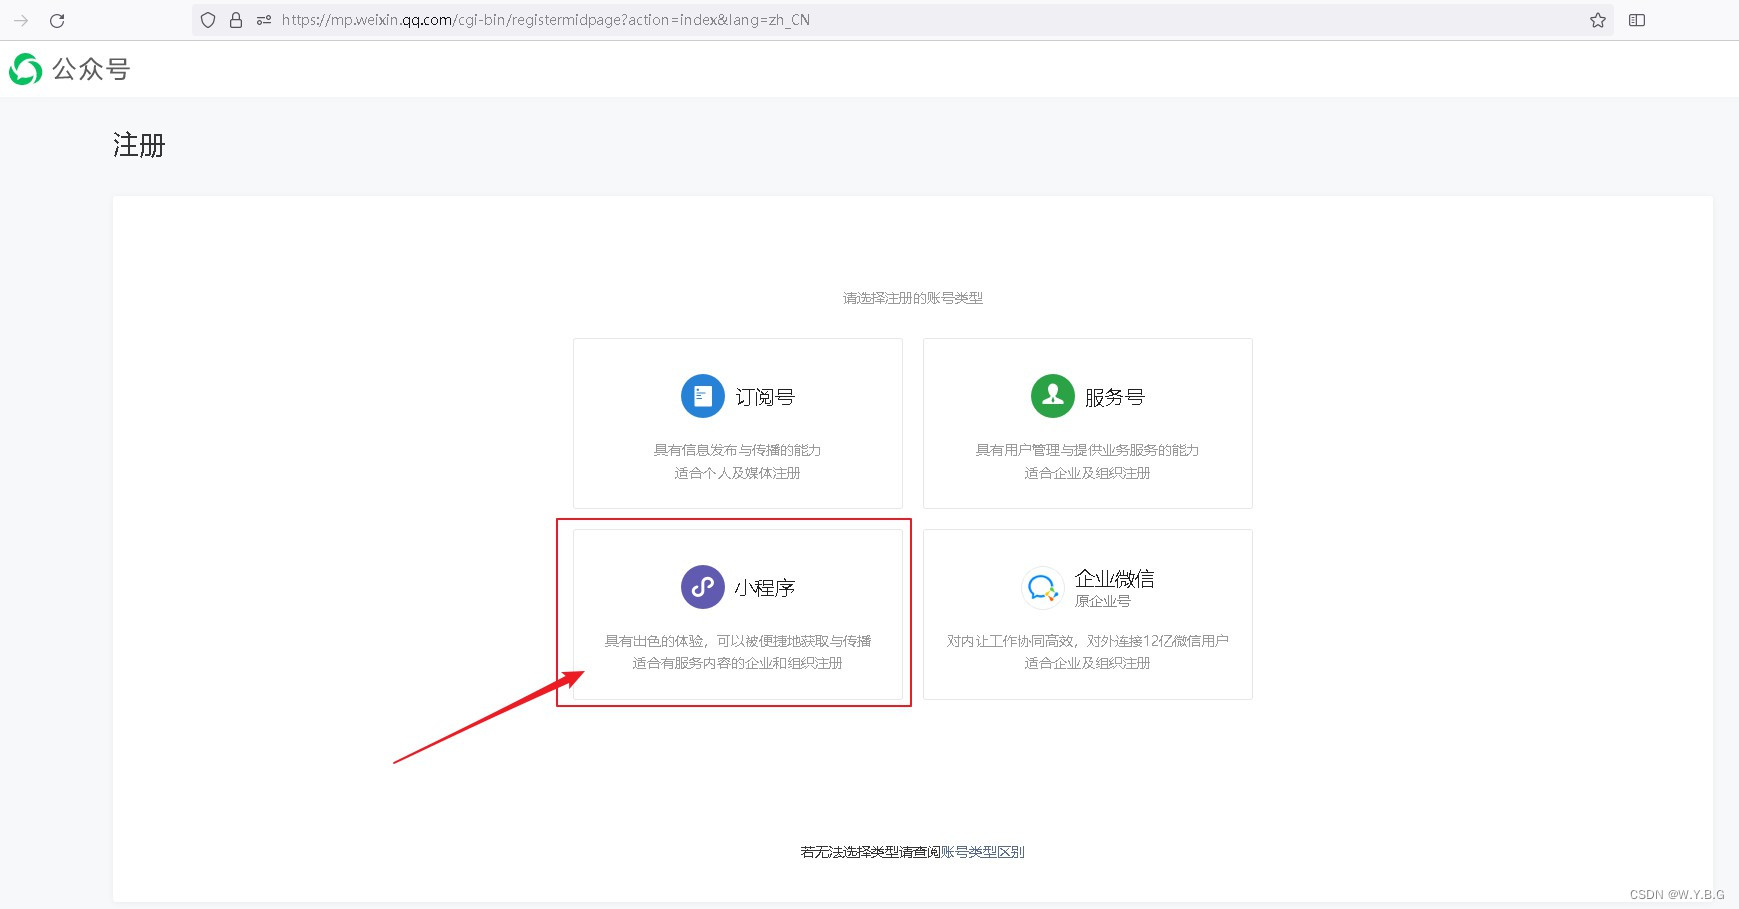Click the green WeChat 公众号 logo
This screenshot has width=1739, height=909.
[26, 69]
